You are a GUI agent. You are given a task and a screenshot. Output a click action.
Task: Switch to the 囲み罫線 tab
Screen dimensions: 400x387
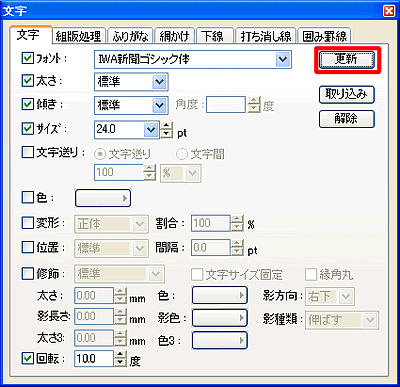[324, 36]
